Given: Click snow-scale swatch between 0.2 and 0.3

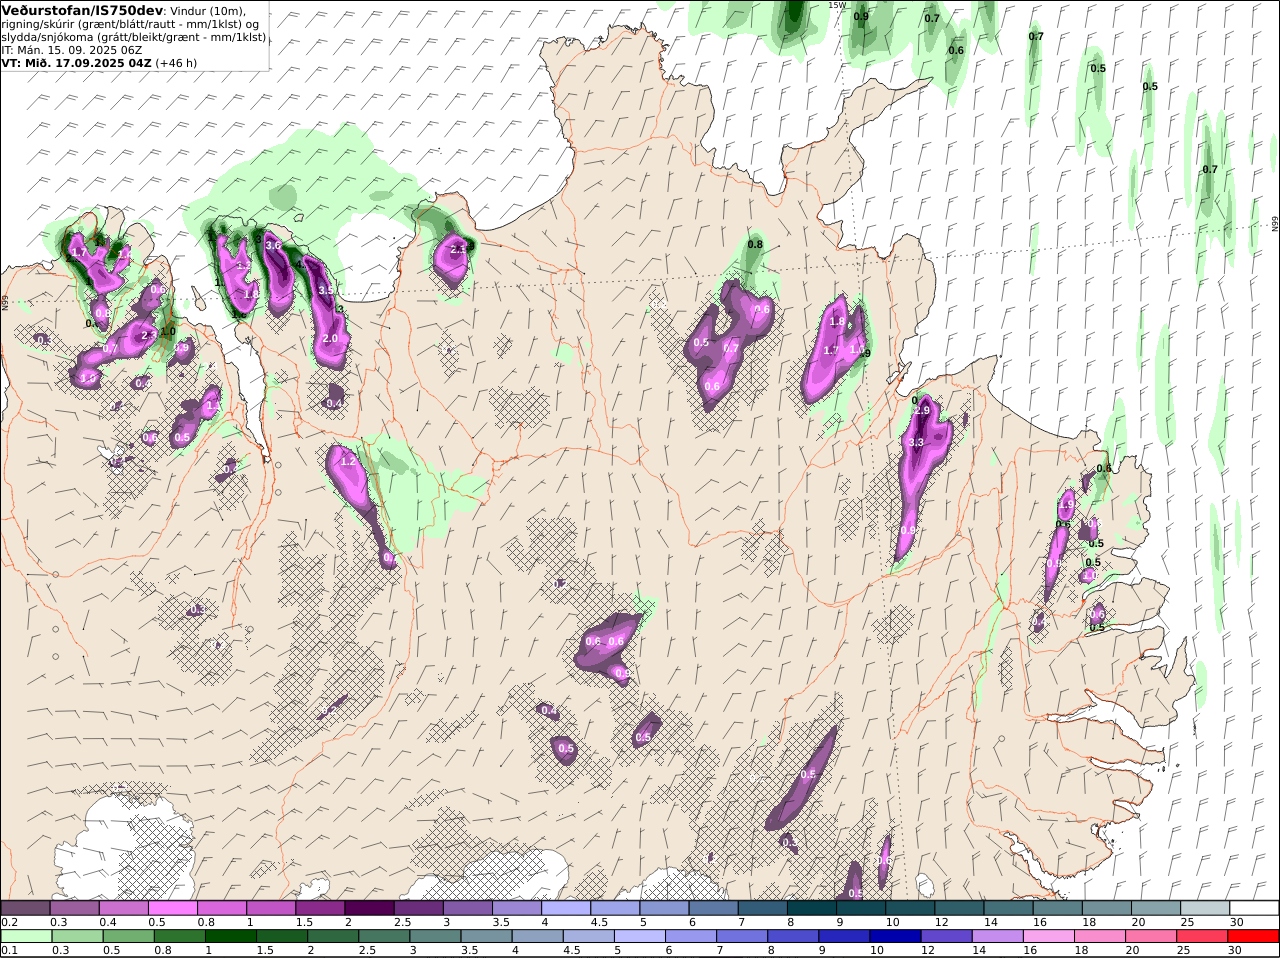Looking at the screenshot, I should [x=26, y=908].
